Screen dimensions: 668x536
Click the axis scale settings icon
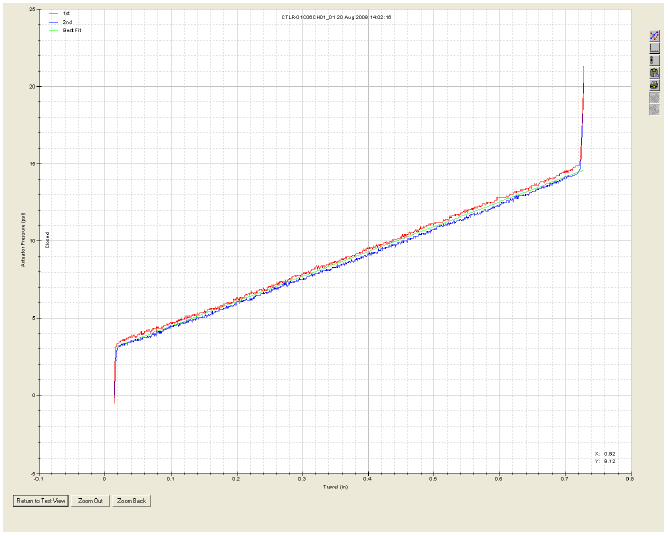[x=654, y=48]
